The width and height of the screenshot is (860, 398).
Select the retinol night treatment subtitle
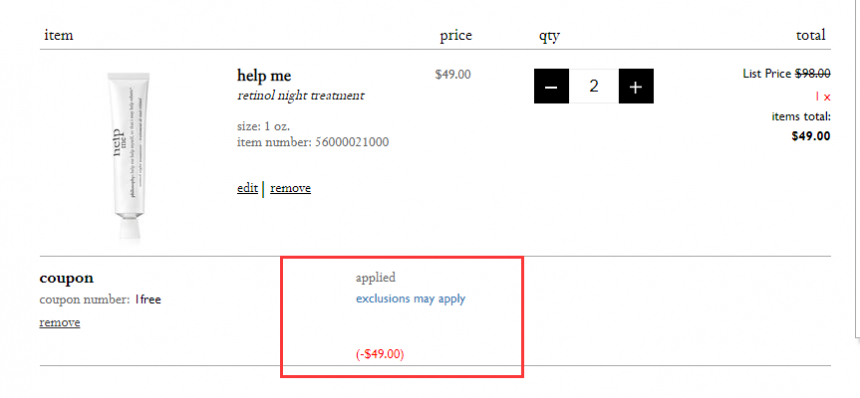tap(301, 95)
